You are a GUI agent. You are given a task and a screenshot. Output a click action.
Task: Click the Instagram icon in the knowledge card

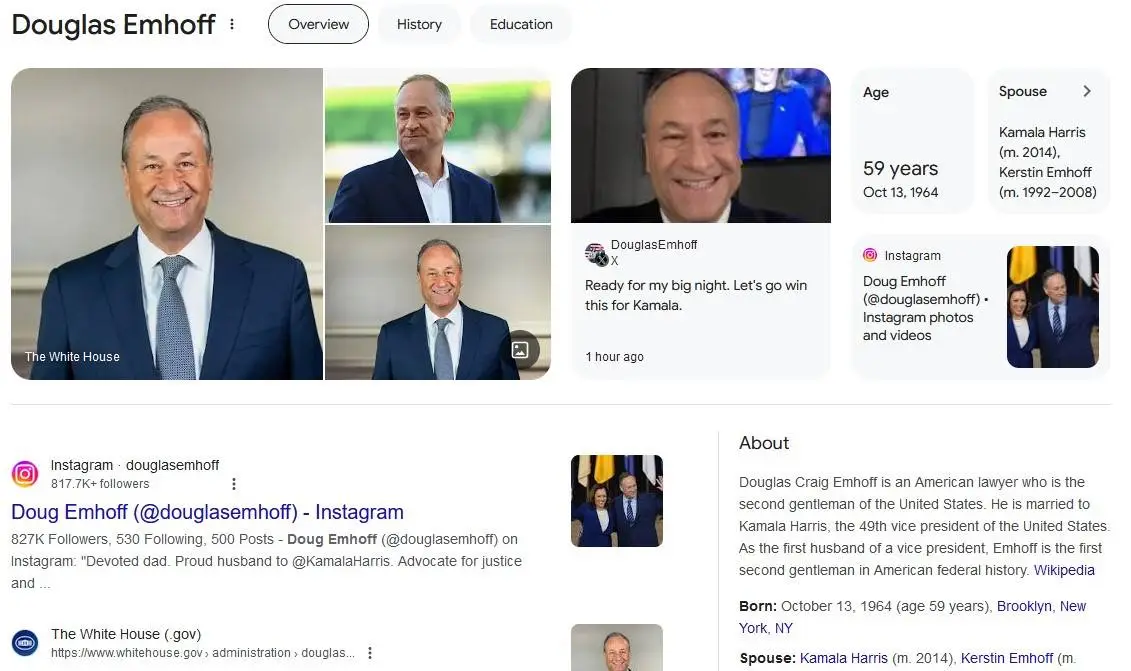click(870, 255)
